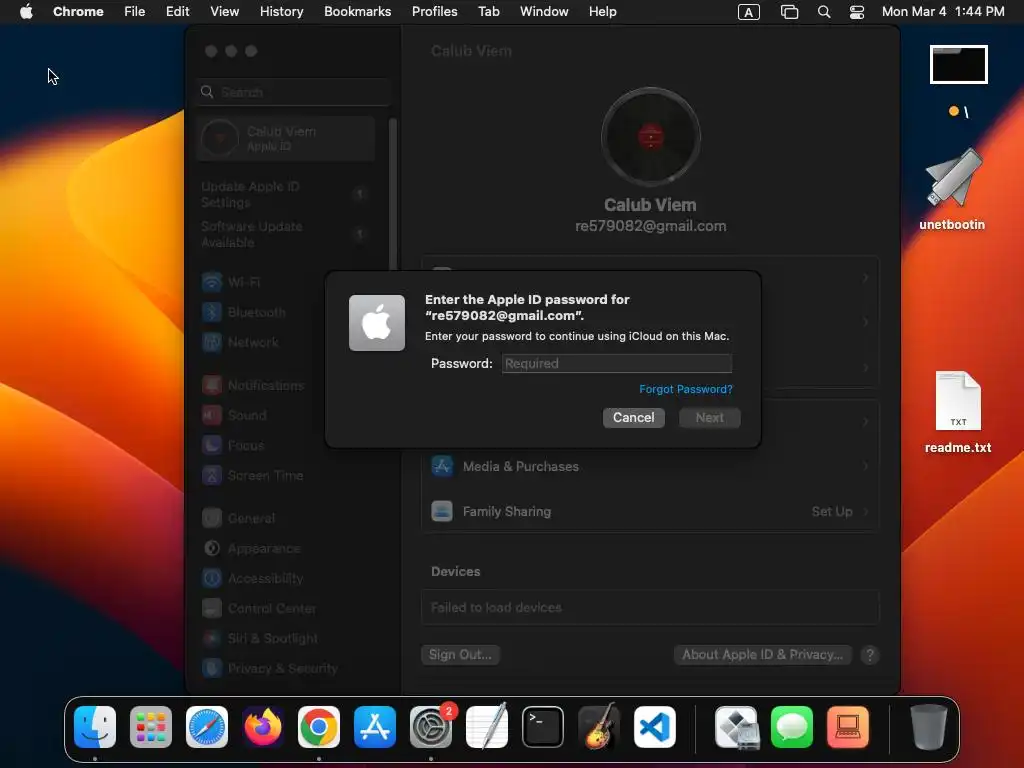
Task: Open the Help menu
Action: [602, 11]
